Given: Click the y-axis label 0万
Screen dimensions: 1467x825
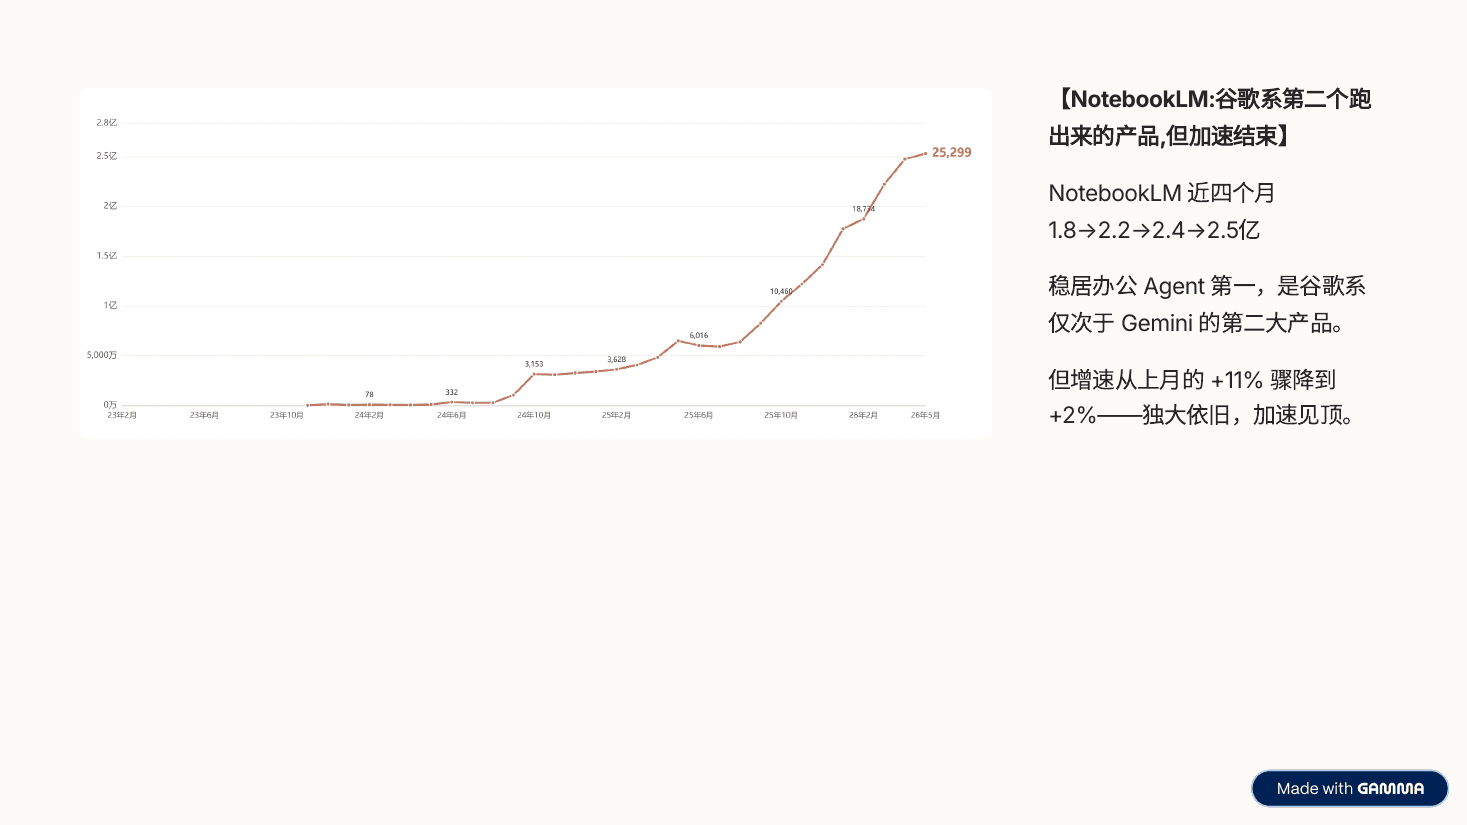Looking at the screenshot, I should (110, 404).
